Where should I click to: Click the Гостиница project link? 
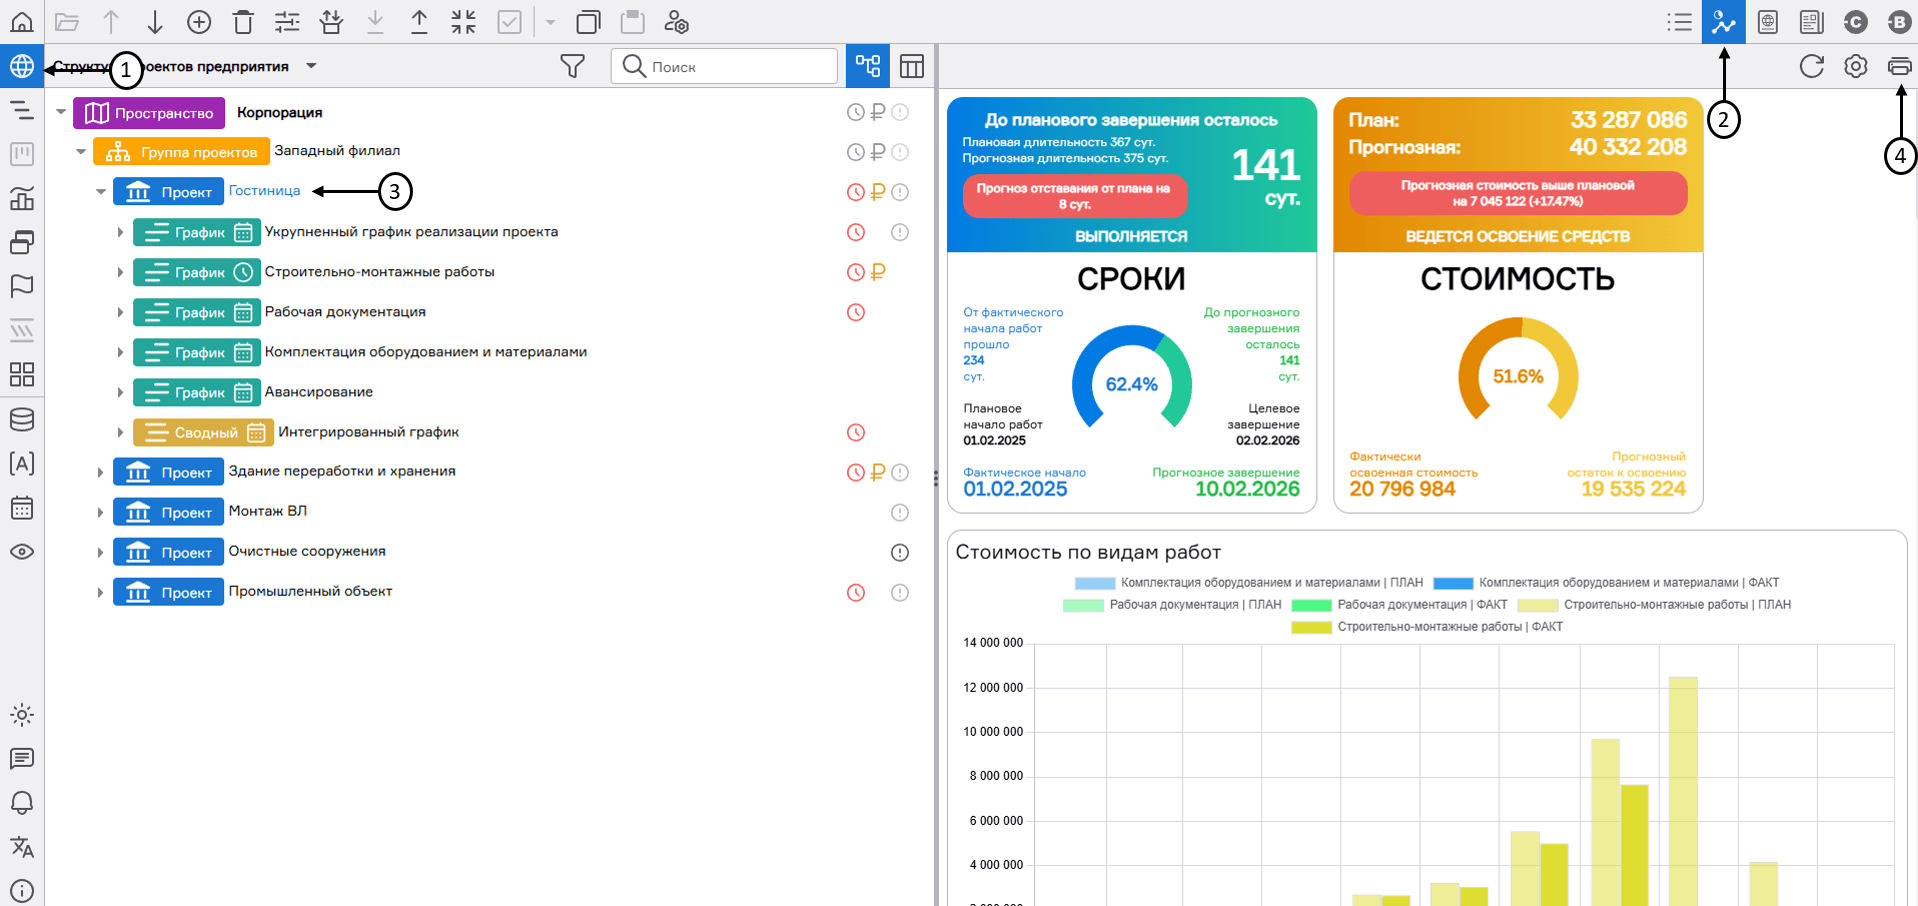tap(264, 191)
